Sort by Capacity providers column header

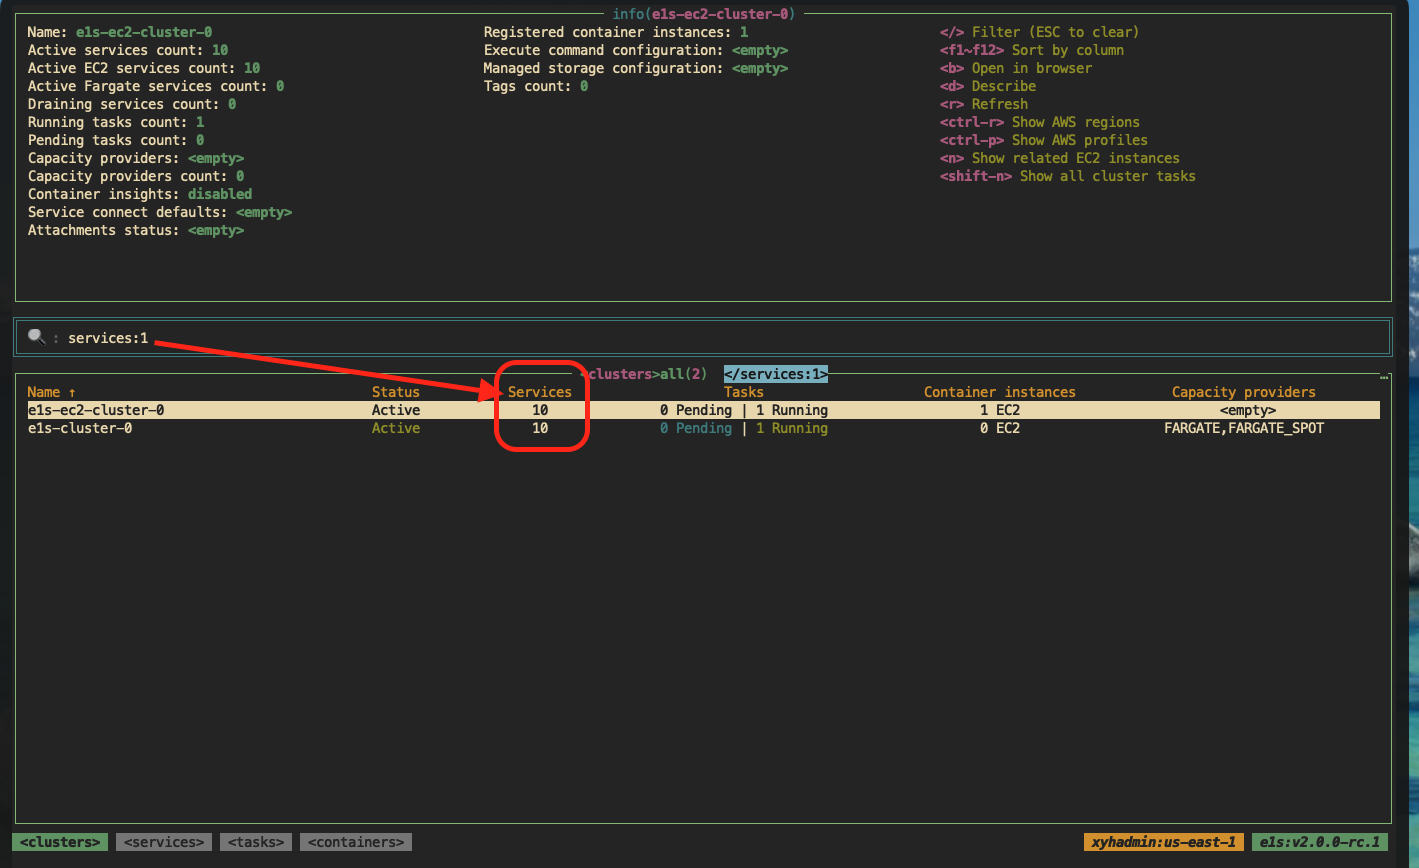tap(1244, 392)
